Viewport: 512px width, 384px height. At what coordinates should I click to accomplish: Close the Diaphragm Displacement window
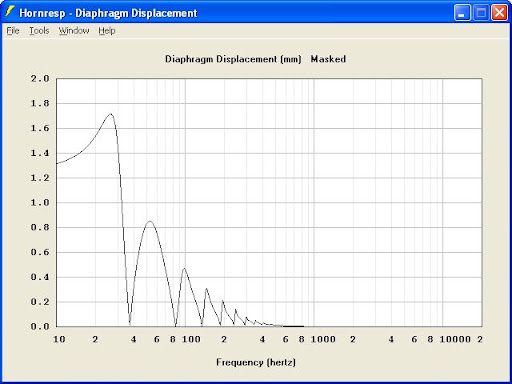[499, 13]
